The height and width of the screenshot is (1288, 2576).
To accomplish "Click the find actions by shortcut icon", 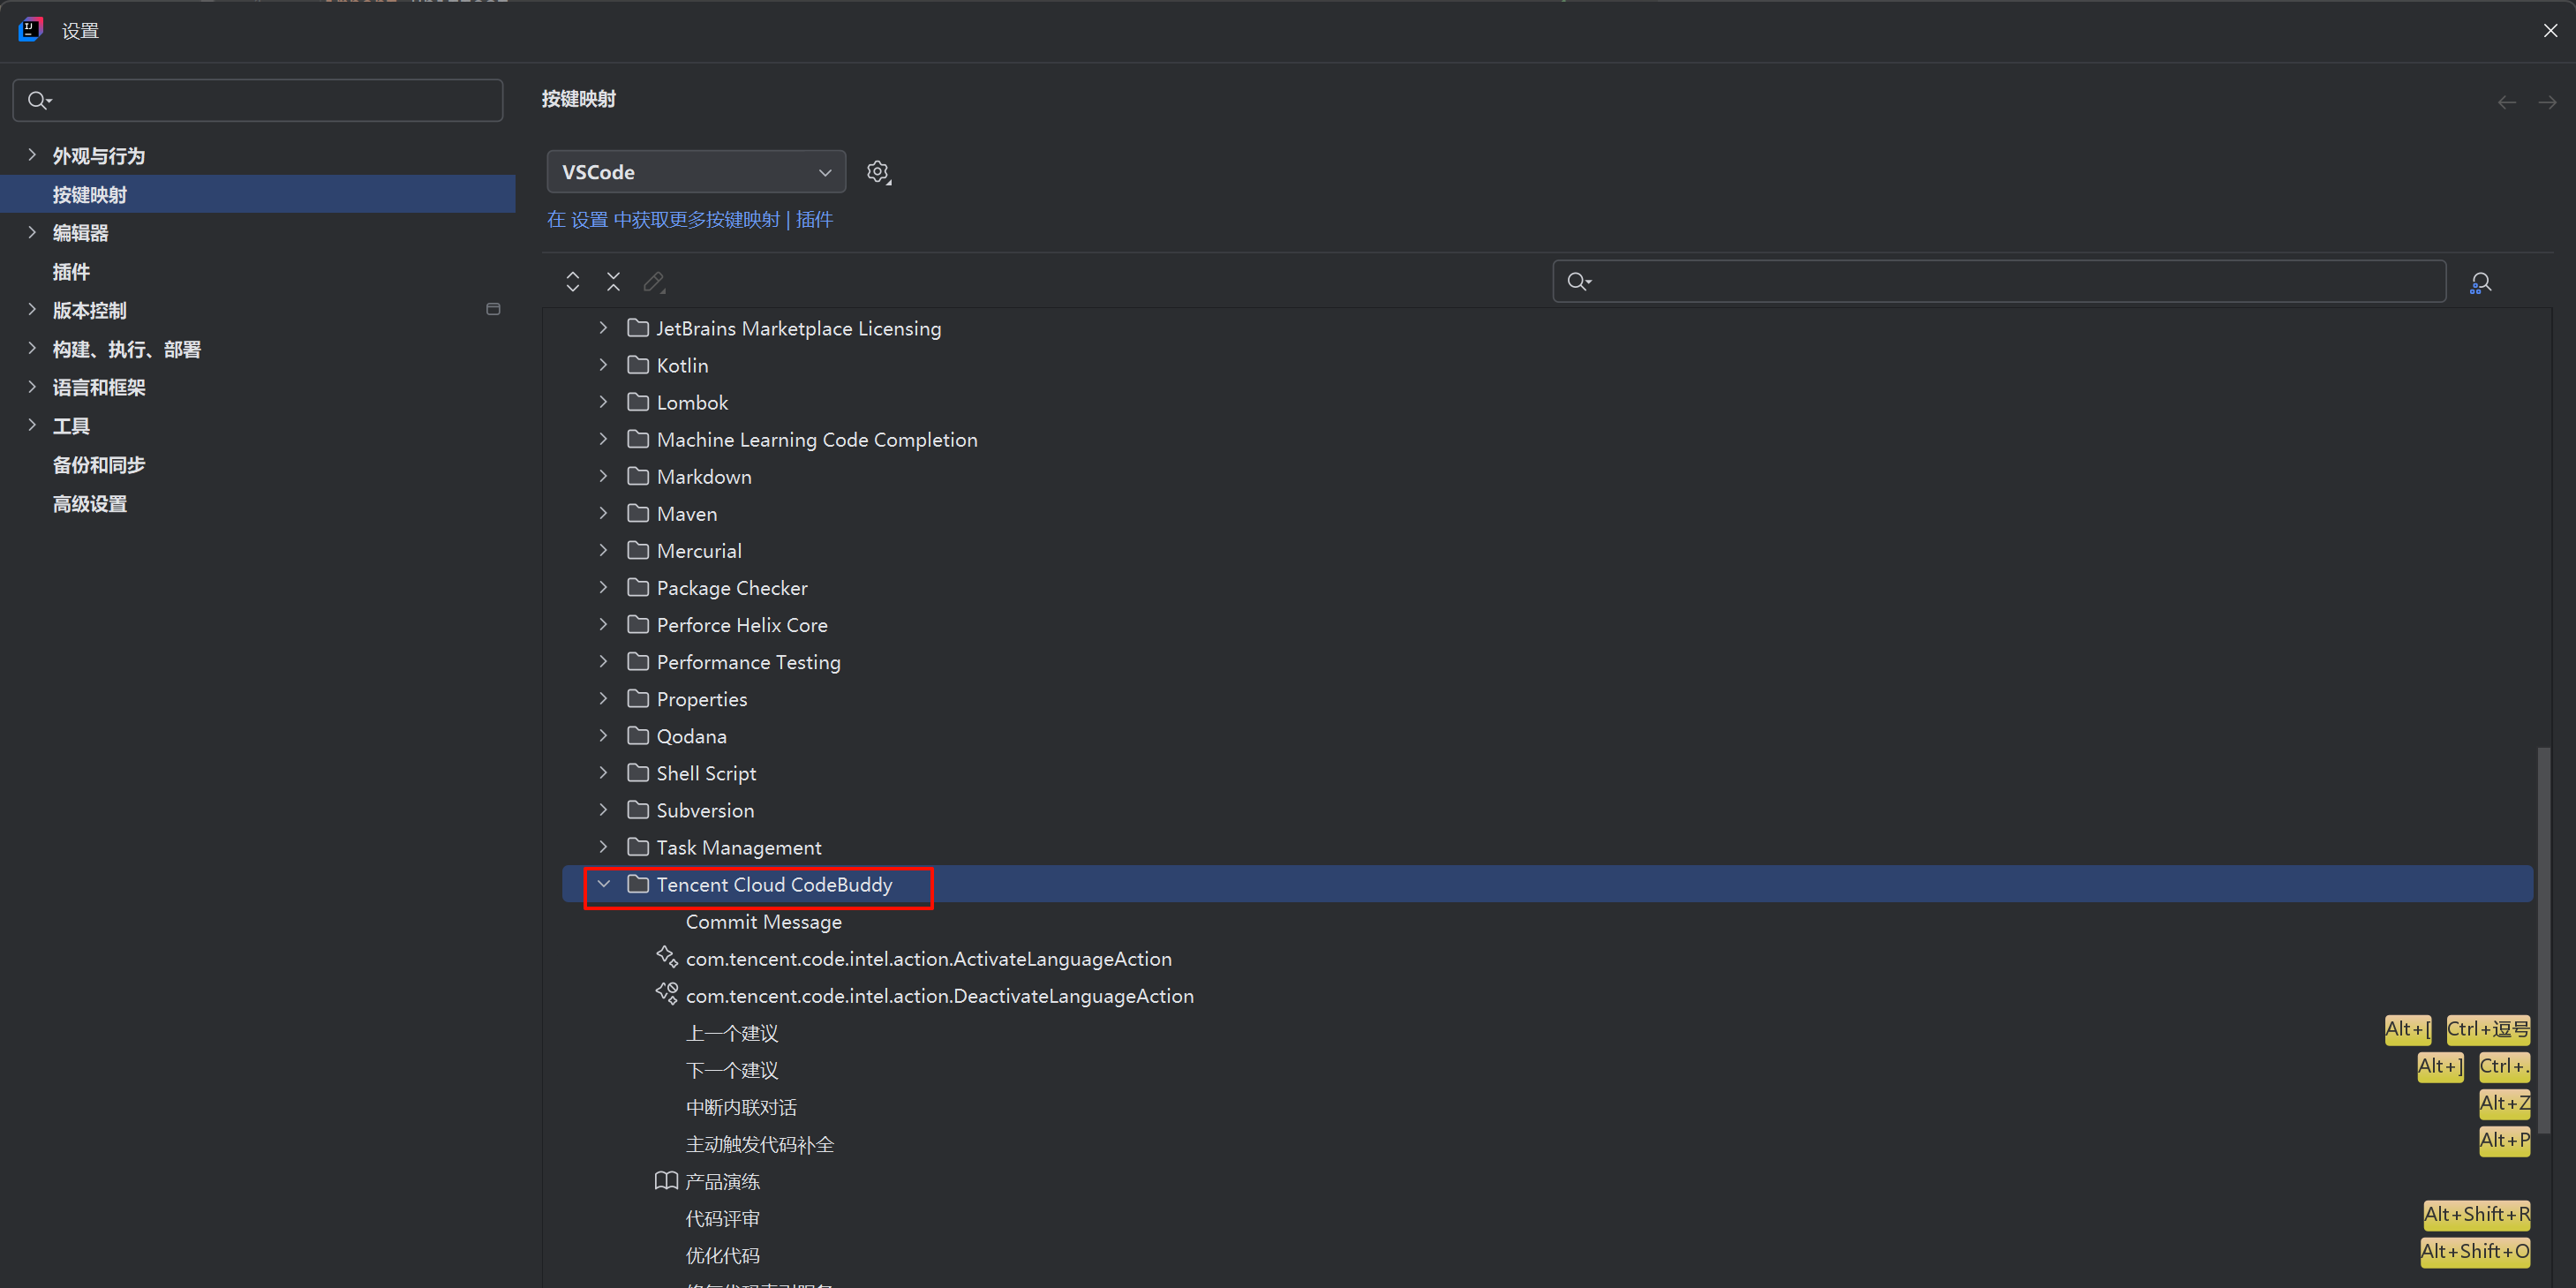I will pyautogui.click(x=2481, y=283).
